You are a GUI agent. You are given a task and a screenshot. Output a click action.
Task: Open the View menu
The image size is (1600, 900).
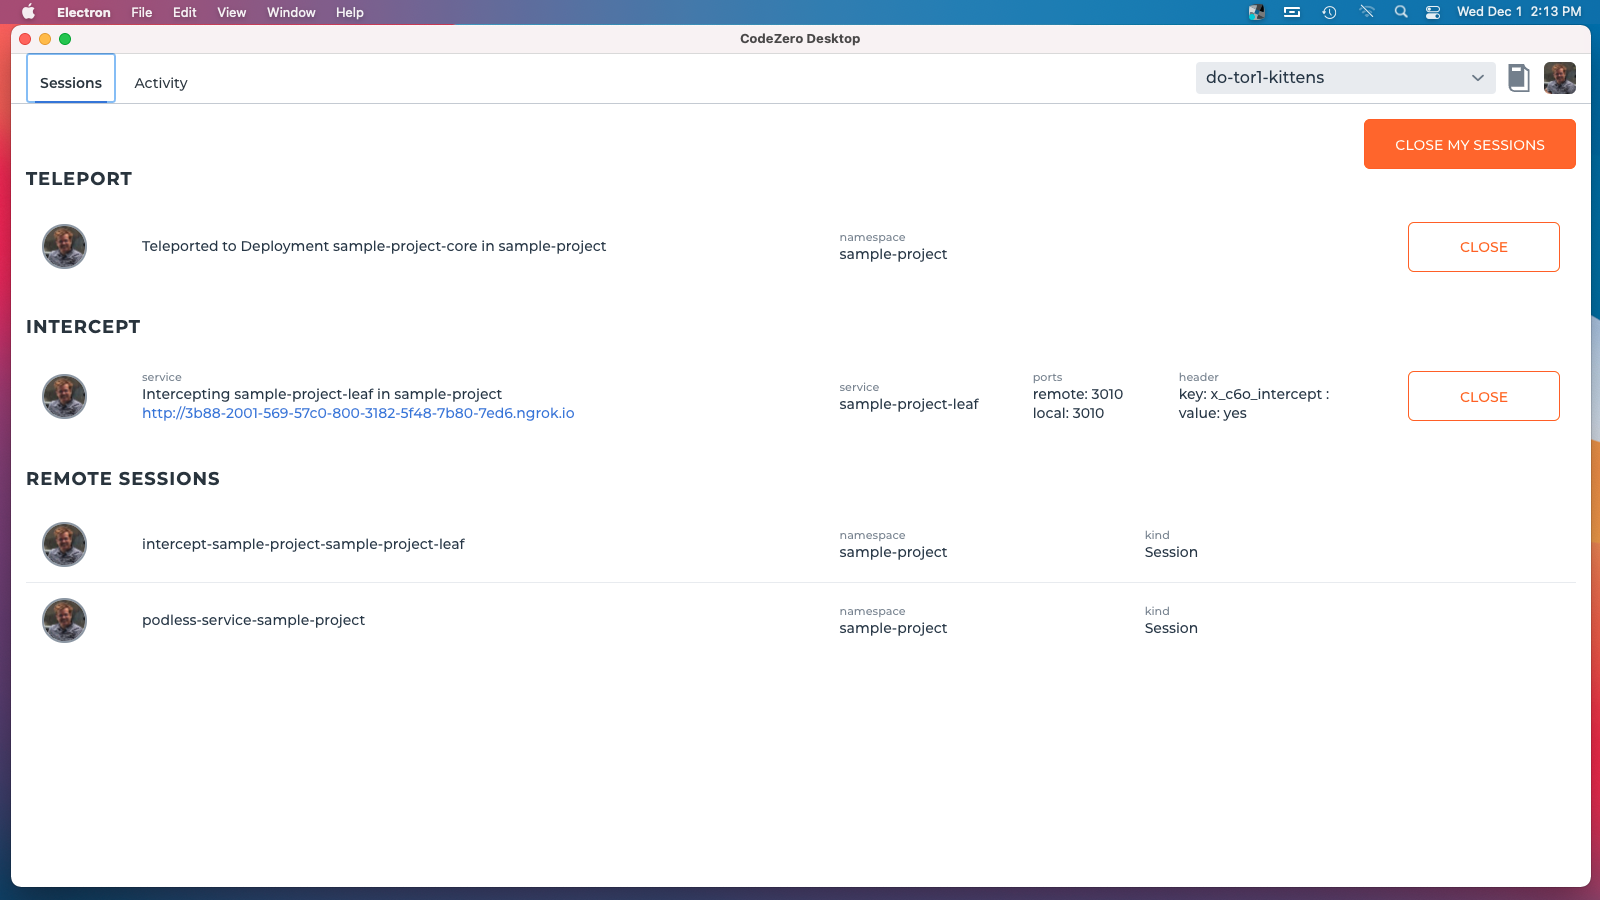[x=232, y=12]
